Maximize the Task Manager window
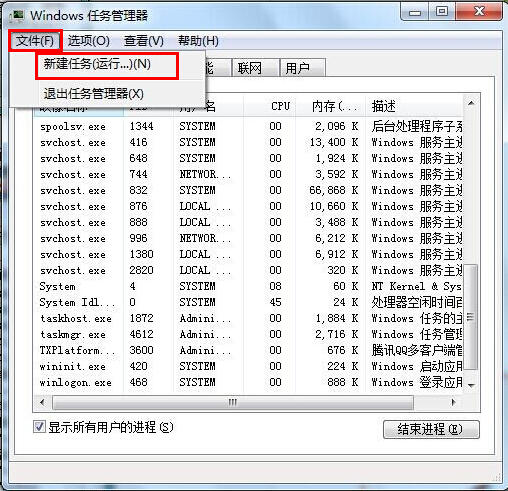This screenshot has width=508, height=491. pyautogui.click(x=442, y=12)
